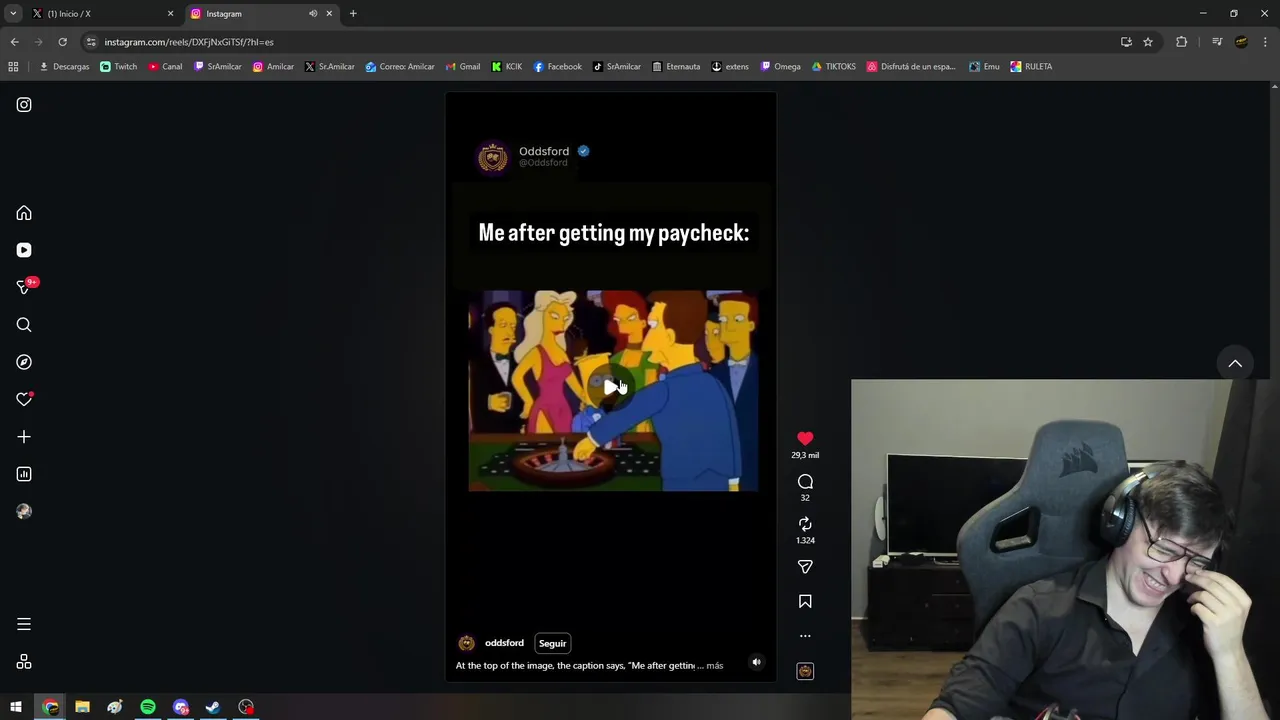1280x720 pixels.
Task: Open oddsford username link under reel
Action: pos(504,643)
